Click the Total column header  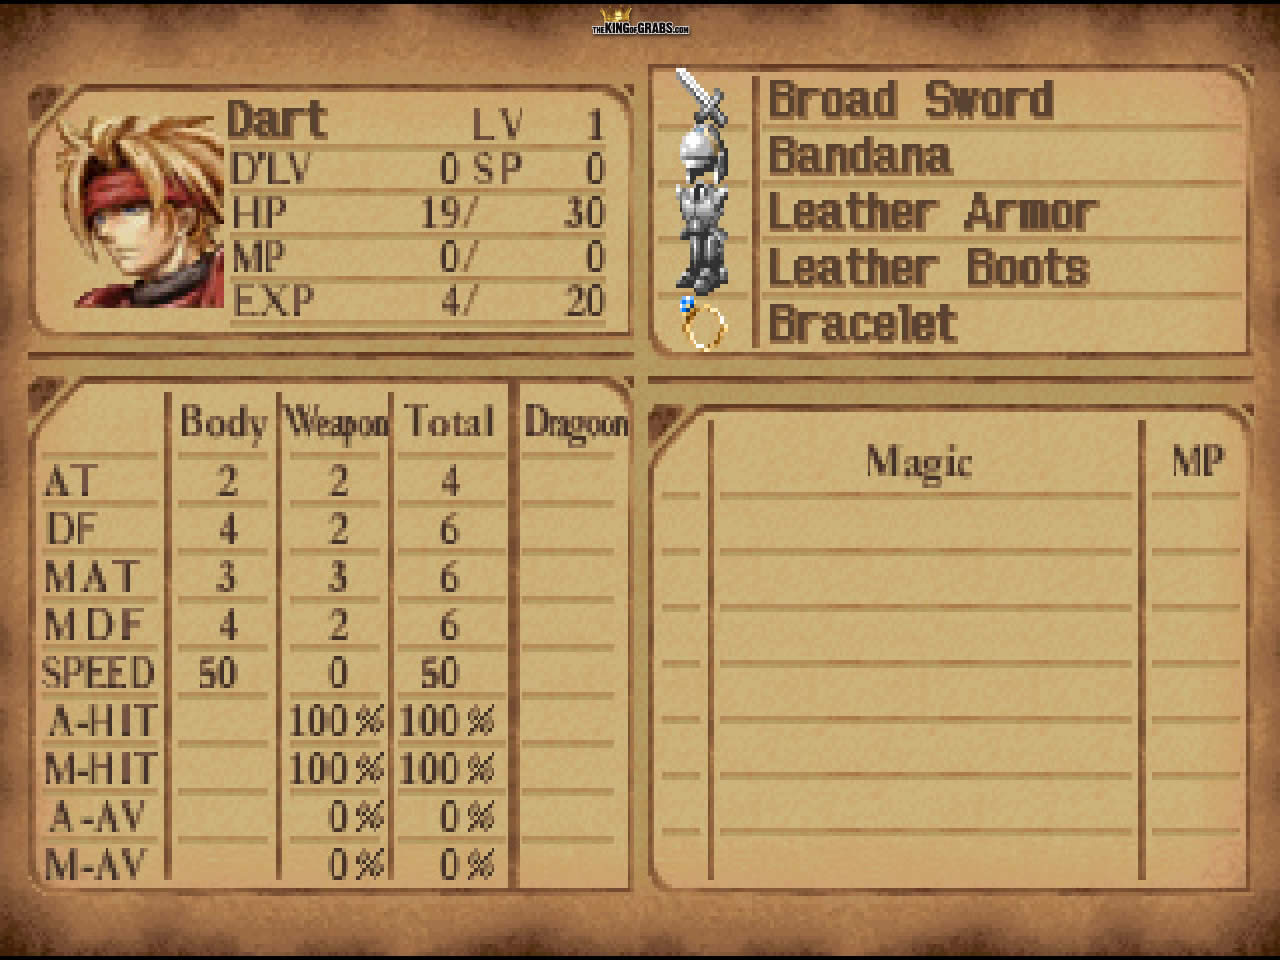(449, 421)
